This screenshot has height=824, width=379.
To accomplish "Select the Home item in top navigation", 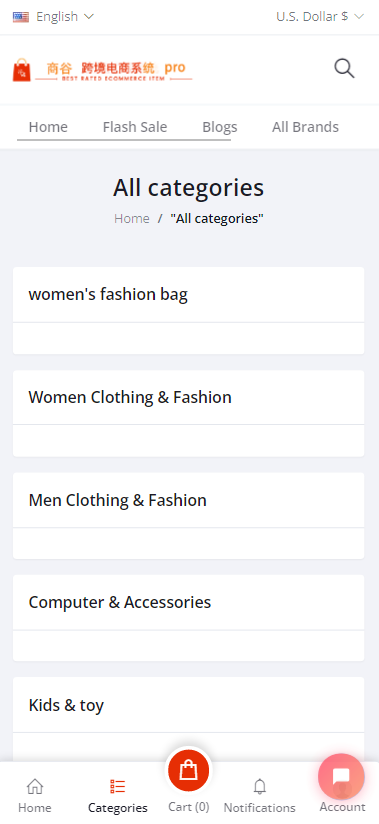I will point(48,127).
